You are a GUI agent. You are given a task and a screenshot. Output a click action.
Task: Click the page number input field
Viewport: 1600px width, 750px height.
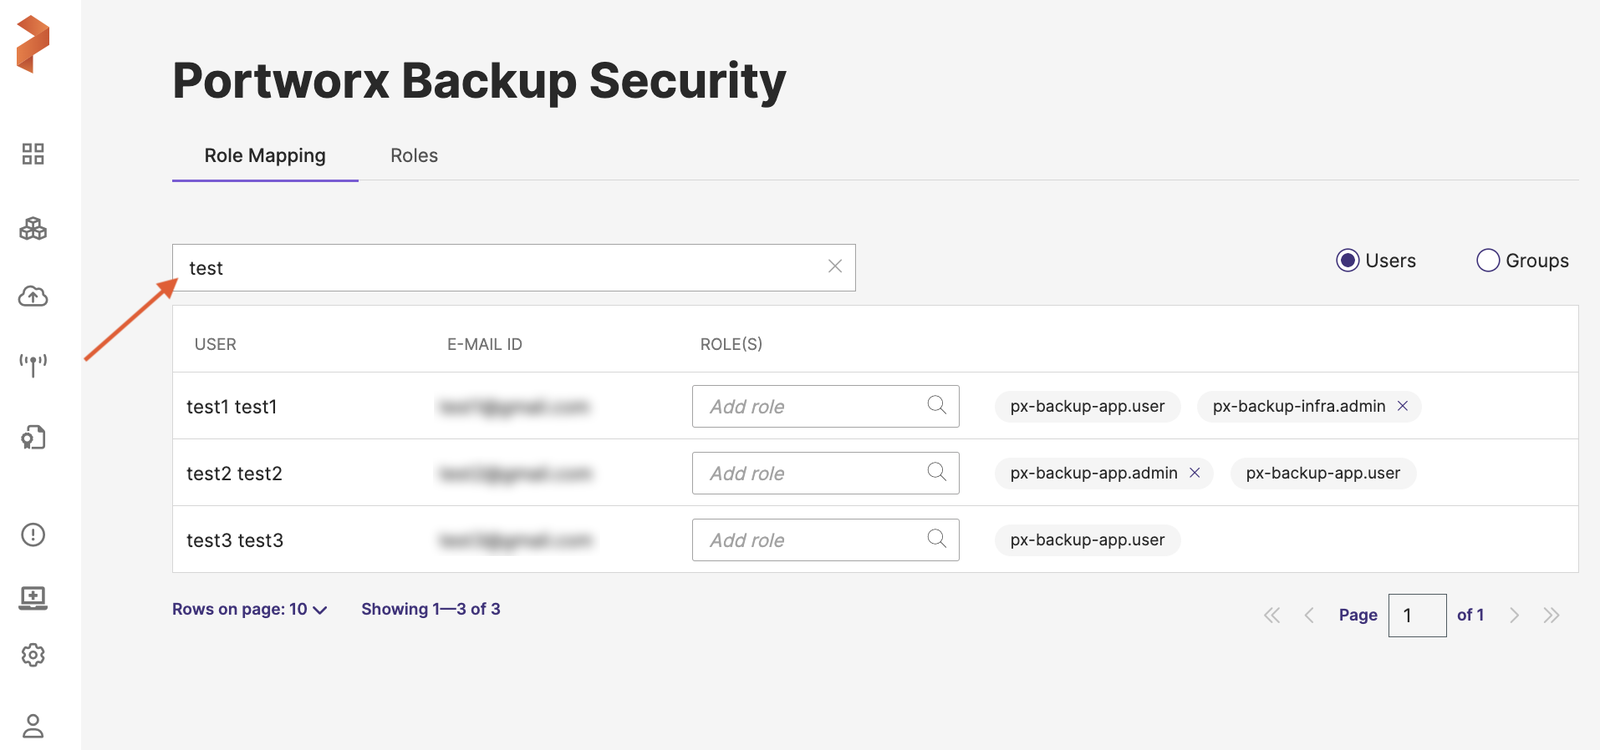click(1417, 615)
